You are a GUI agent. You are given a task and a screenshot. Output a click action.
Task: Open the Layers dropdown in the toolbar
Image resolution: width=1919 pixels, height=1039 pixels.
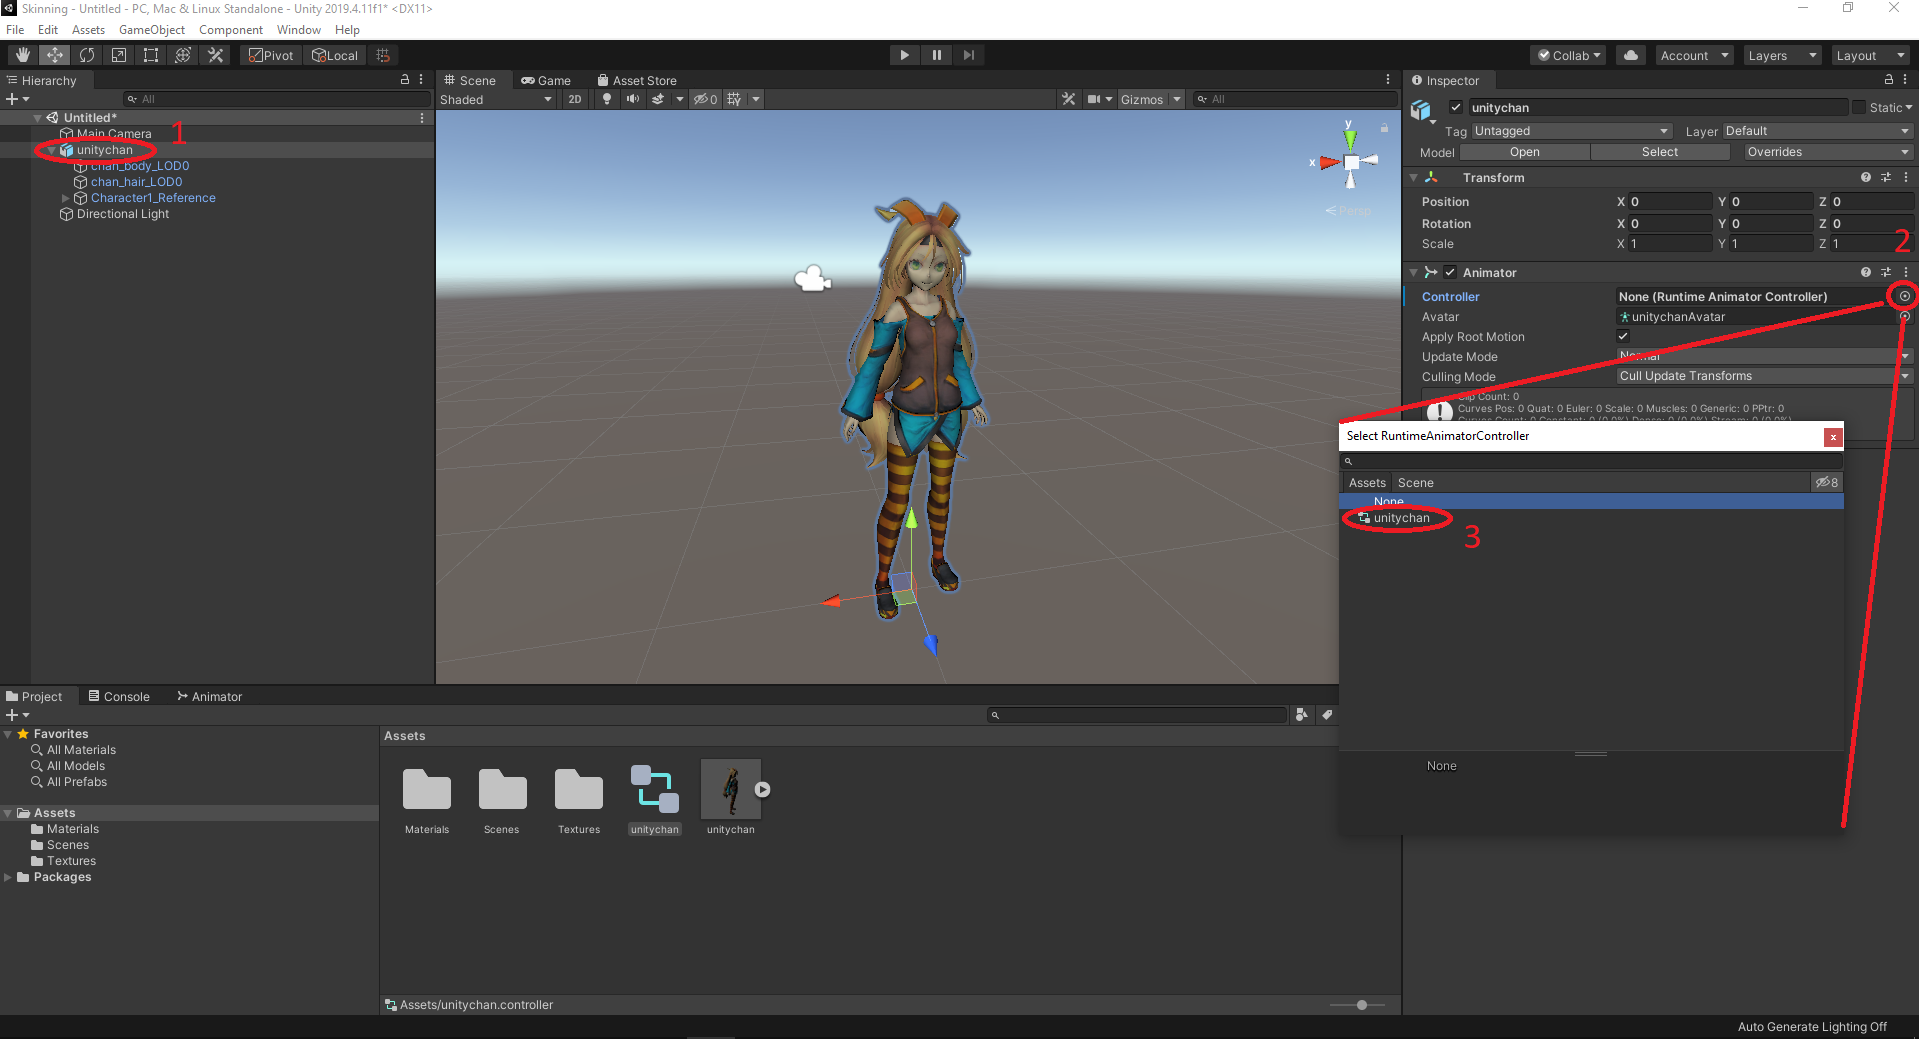[1780, 55]
